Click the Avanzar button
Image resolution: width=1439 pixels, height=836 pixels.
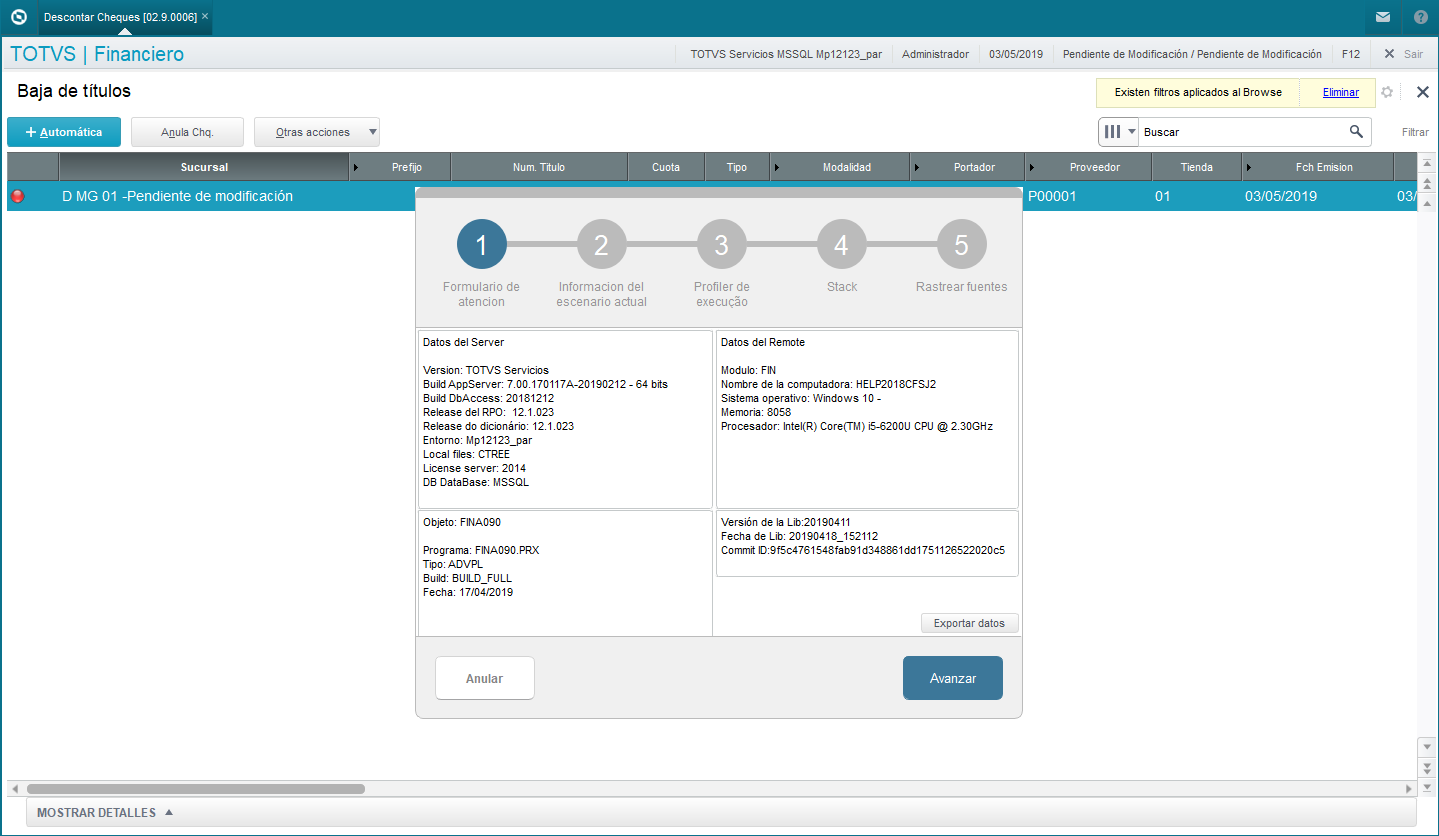953,678
